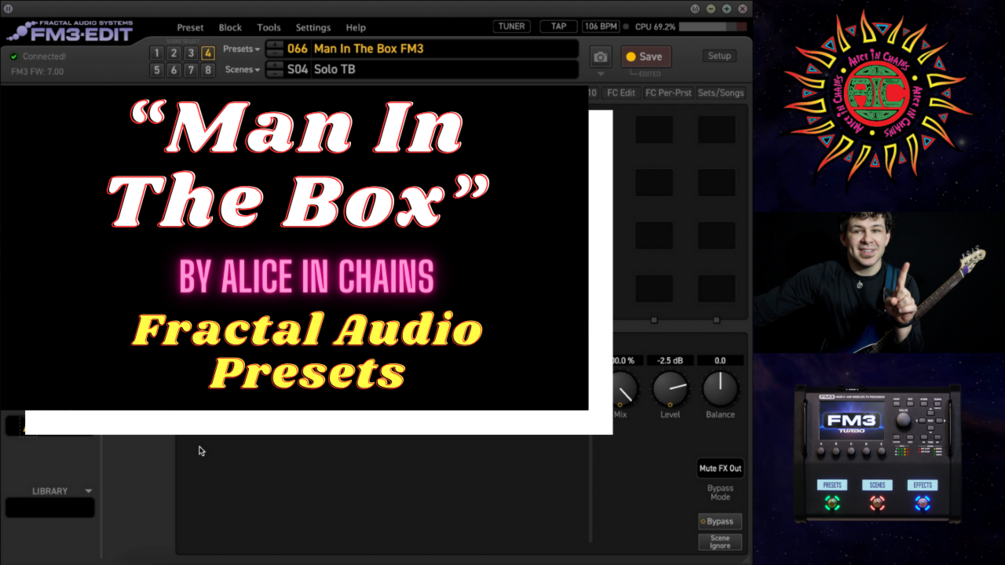Viewport: 1005px width, 565px height.
Task: Expand the Presets dropdown
Action: click(x=241, y=49)
